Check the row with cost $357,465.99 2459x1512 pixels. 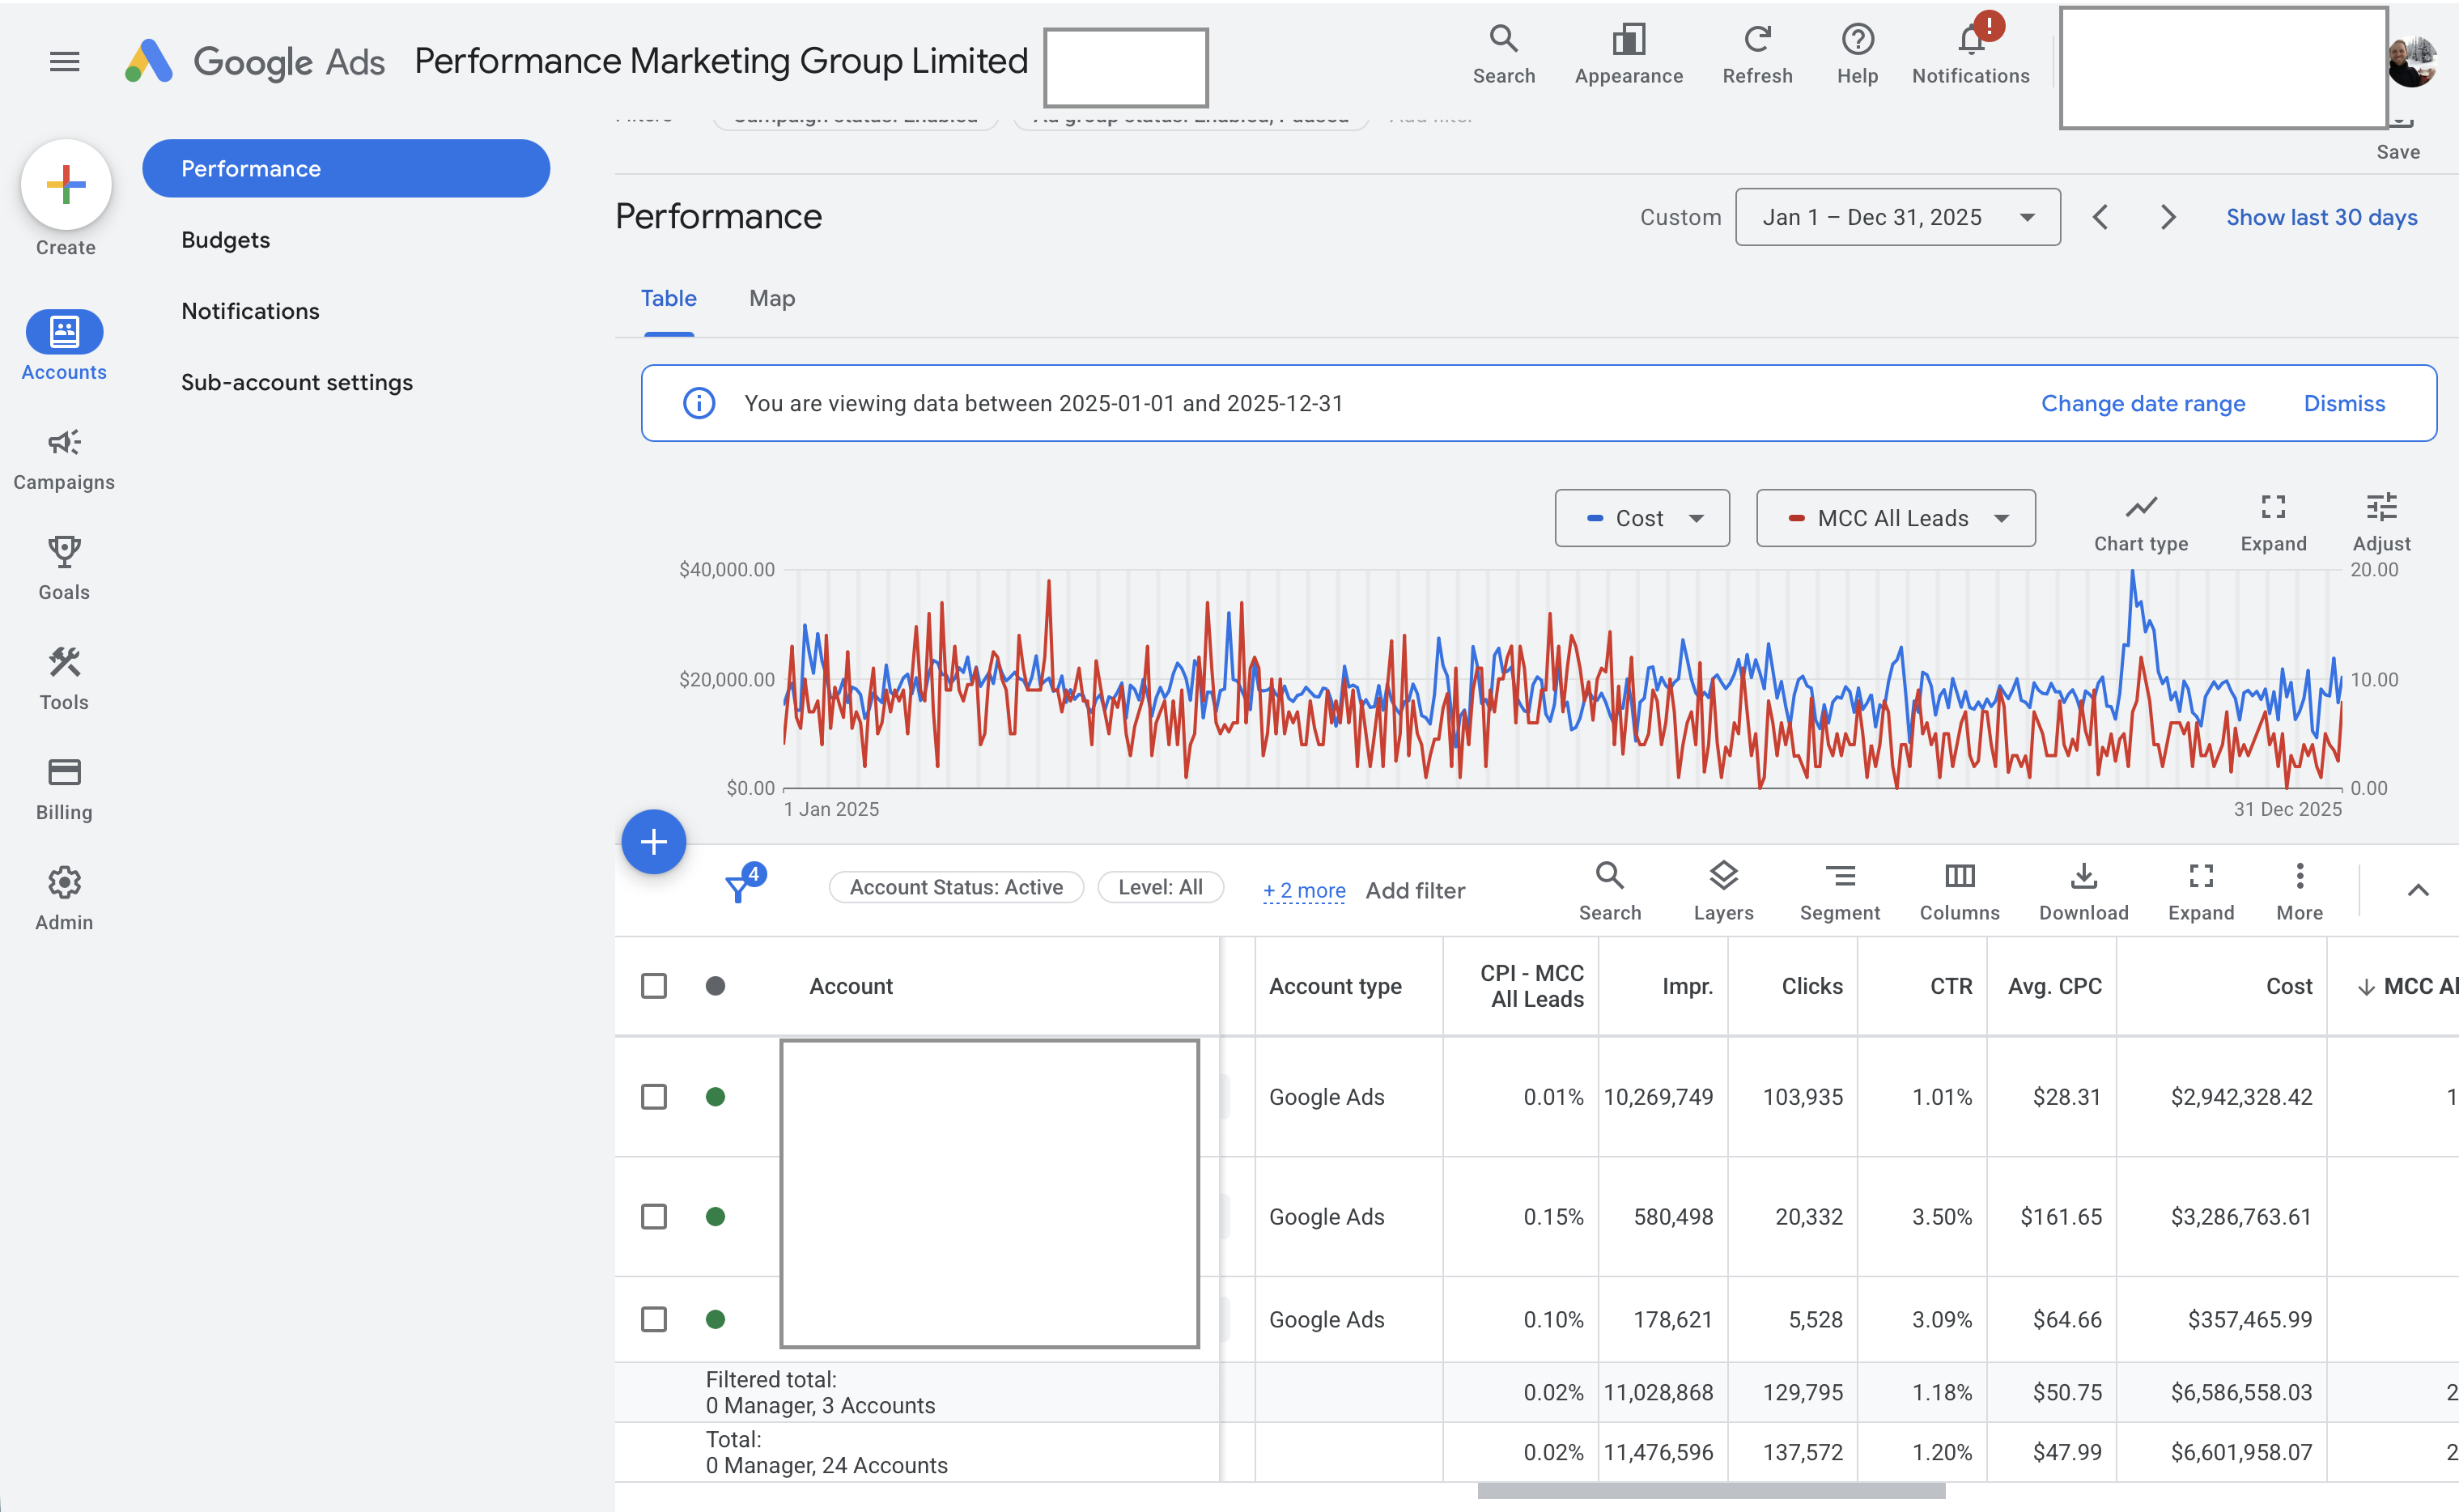coord(653,1320)
